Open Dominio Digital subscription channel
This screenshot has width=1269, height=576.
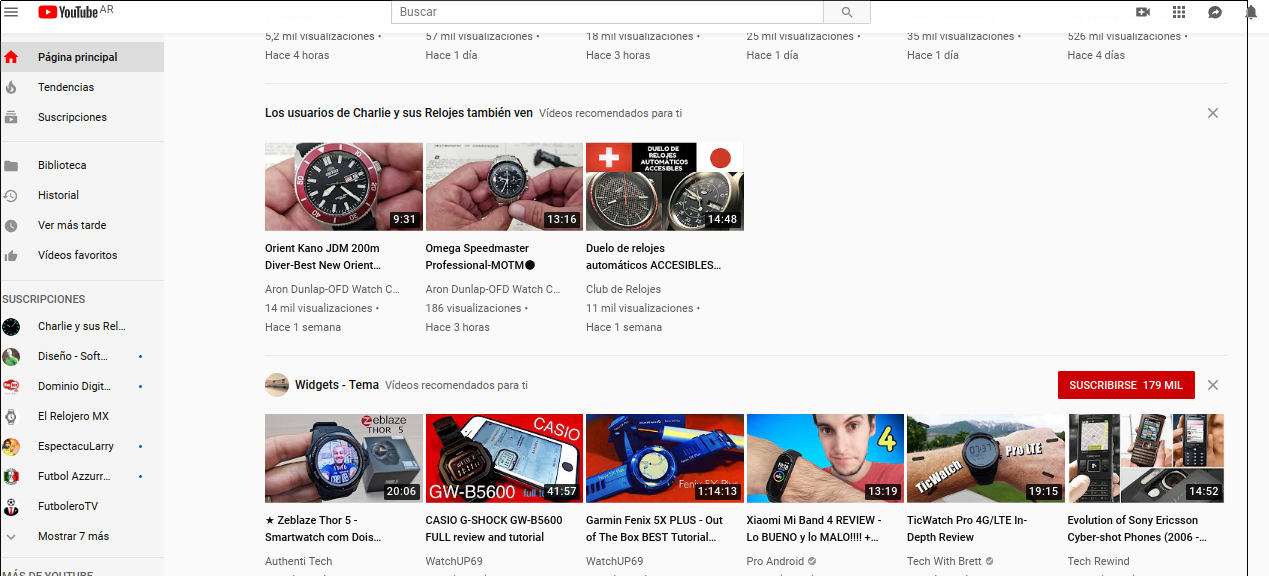tap(82, 386)
